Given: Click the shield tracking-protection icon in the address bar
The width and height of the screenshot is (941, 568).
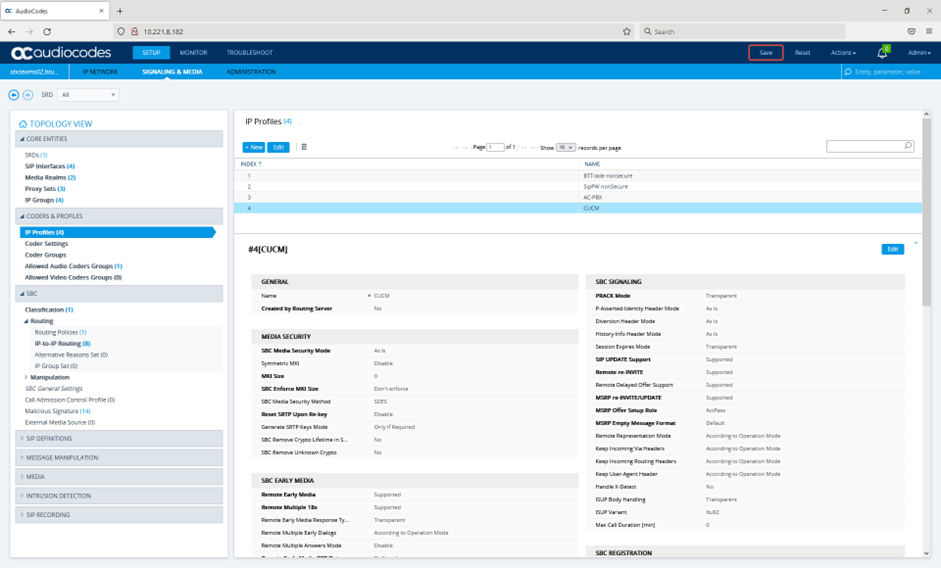Looking at the screenshot, I should [x=121, y=31].
